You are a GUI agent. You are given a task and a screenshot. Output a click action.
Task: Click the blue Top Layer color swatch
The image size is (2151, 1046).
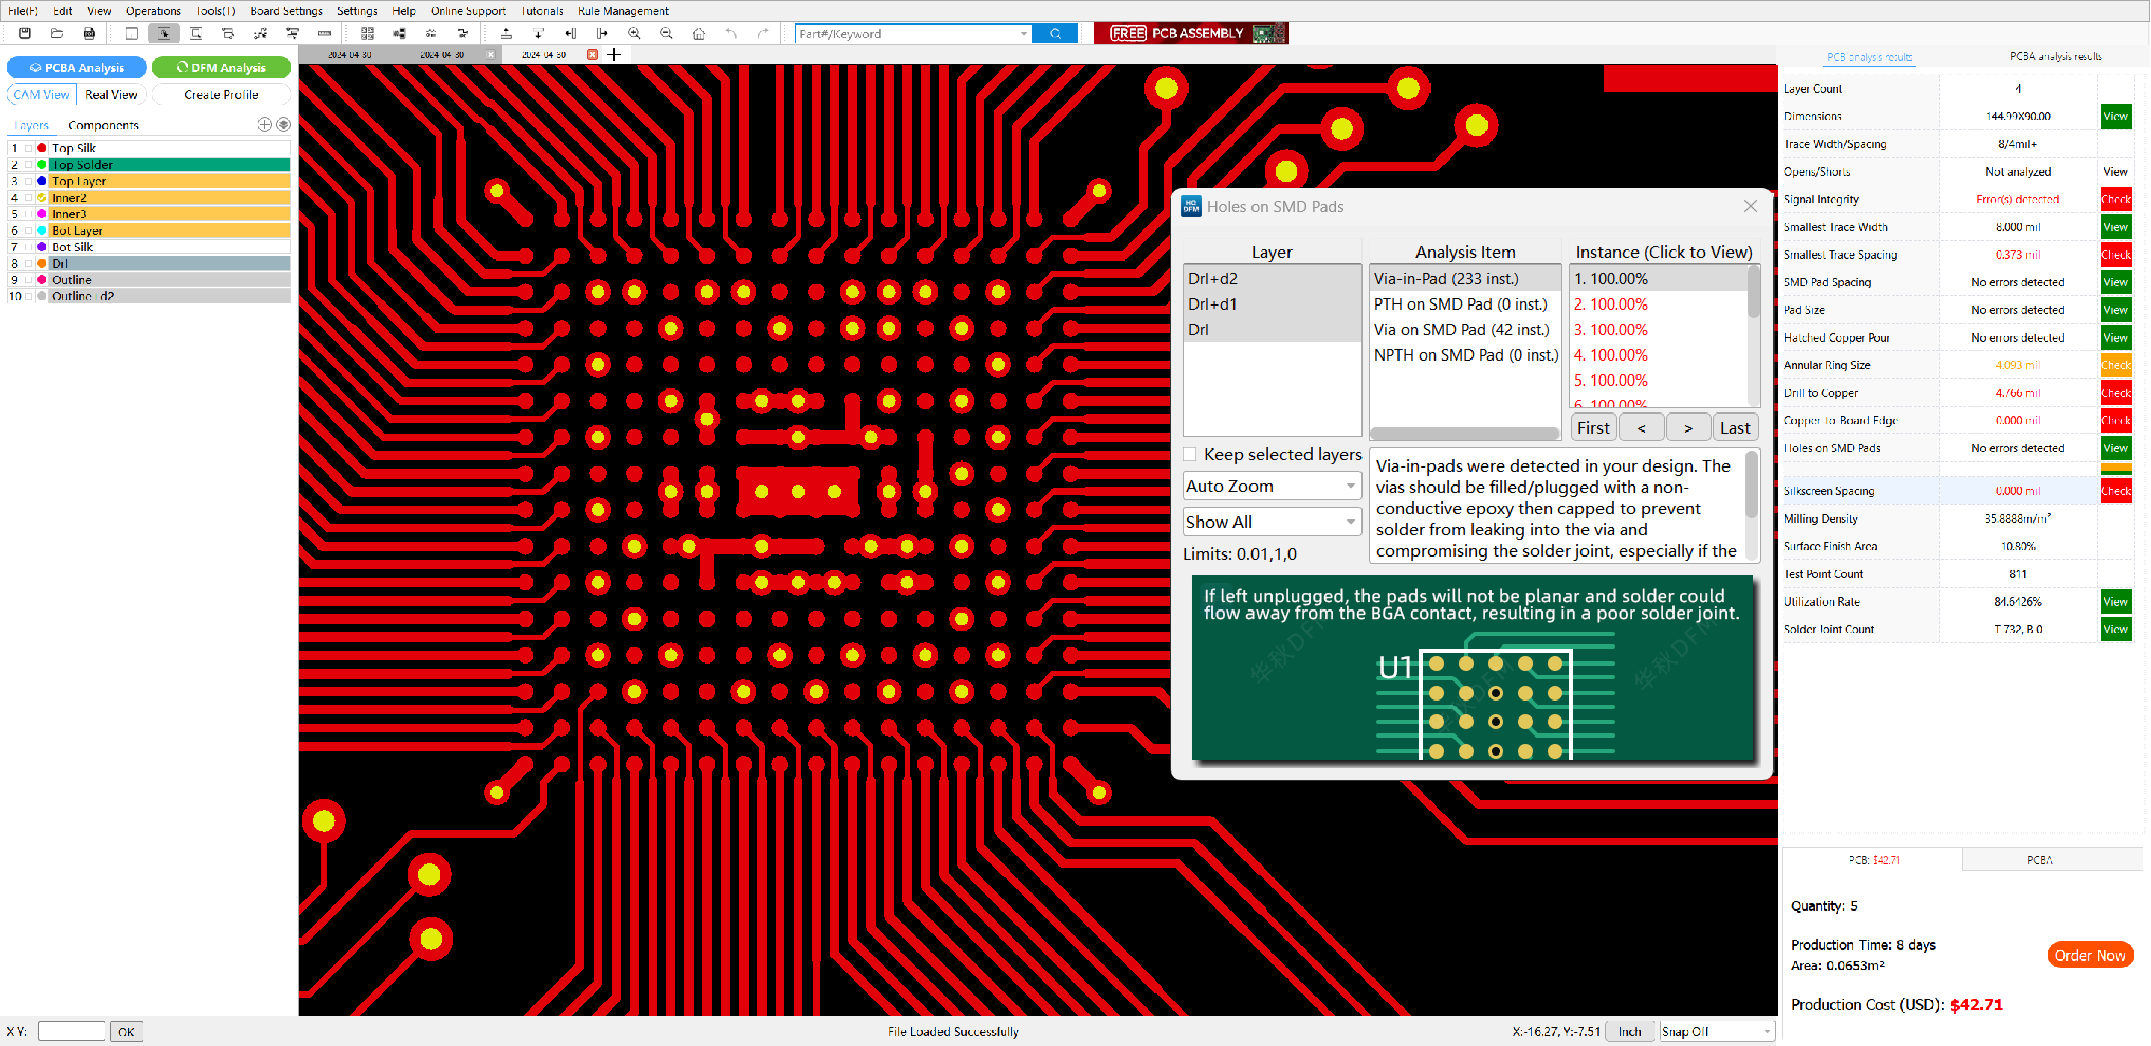coord(42,181)
